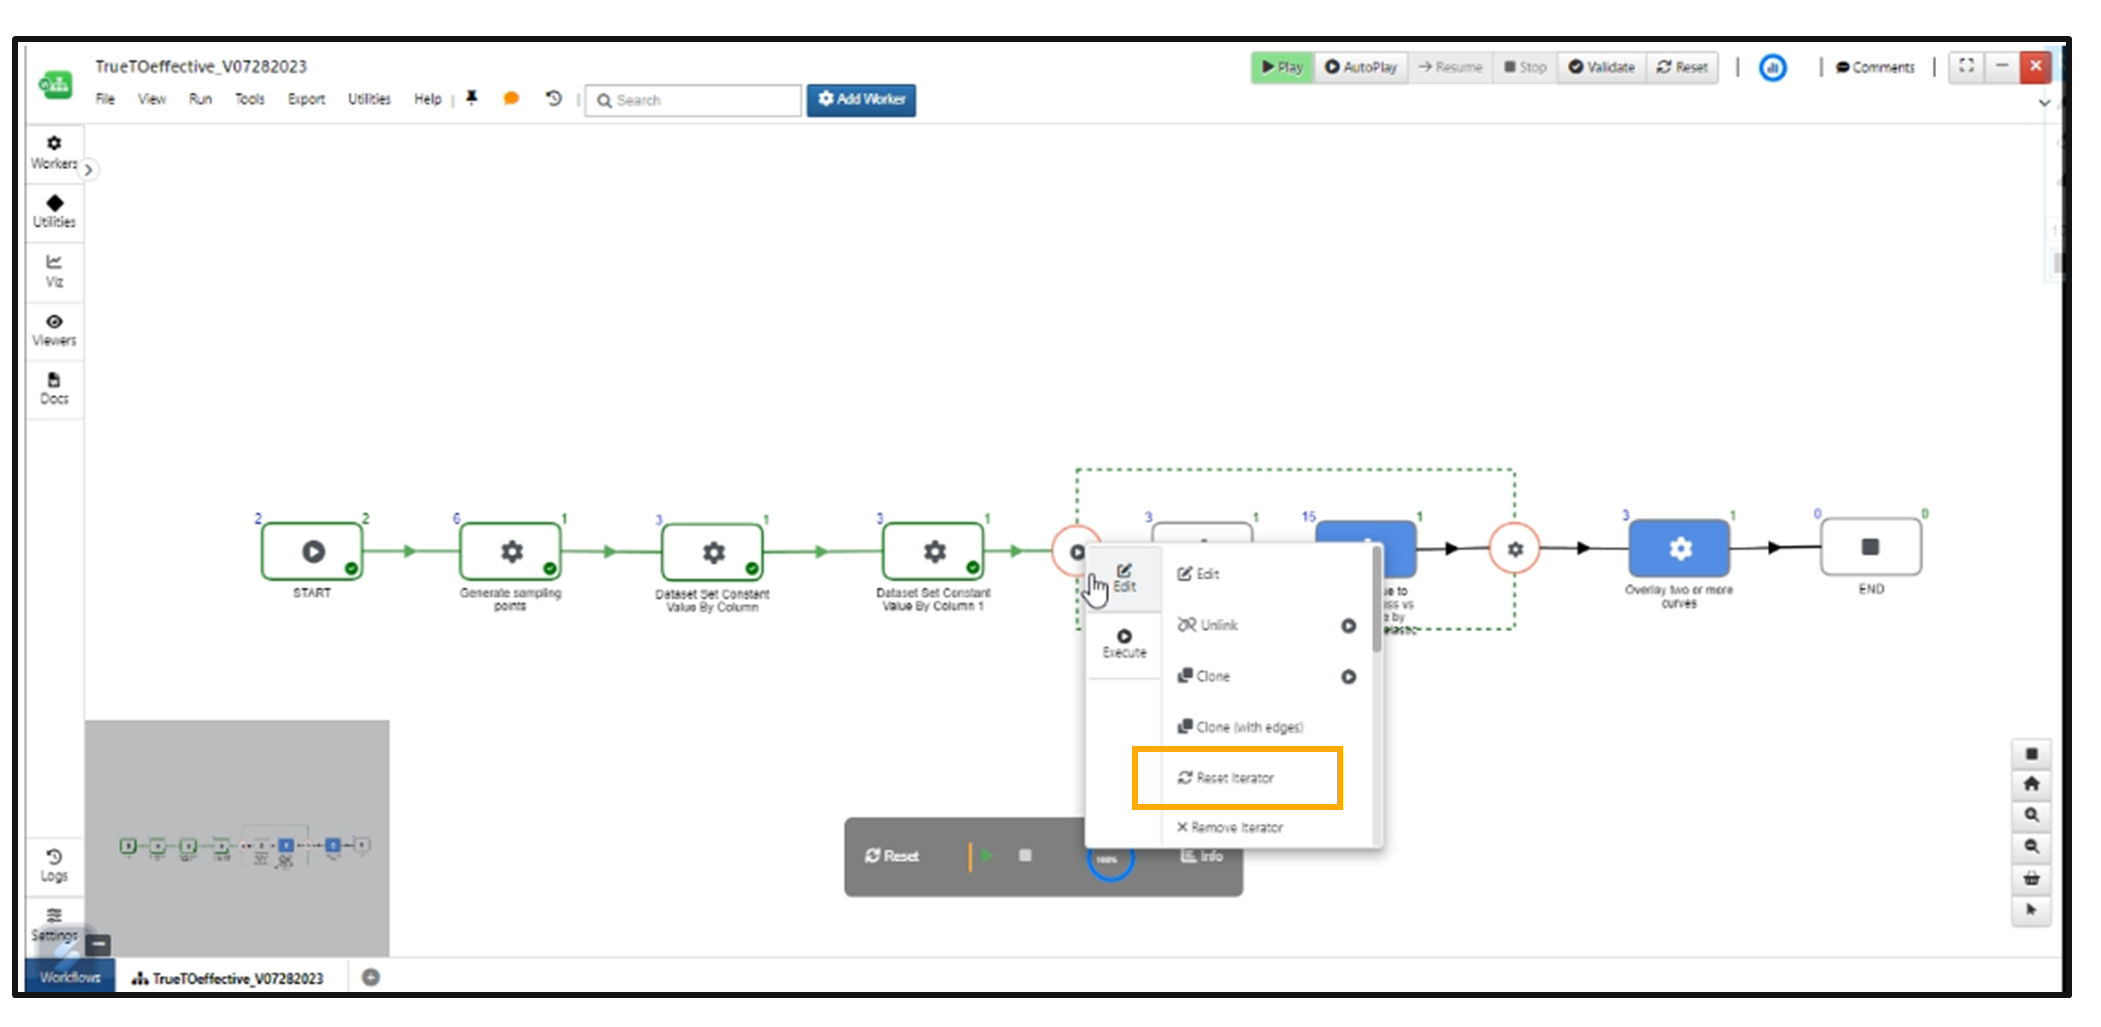Open the Comments panel
The width and height of the screenshot is (2101, 1027).
point(1875,67)
